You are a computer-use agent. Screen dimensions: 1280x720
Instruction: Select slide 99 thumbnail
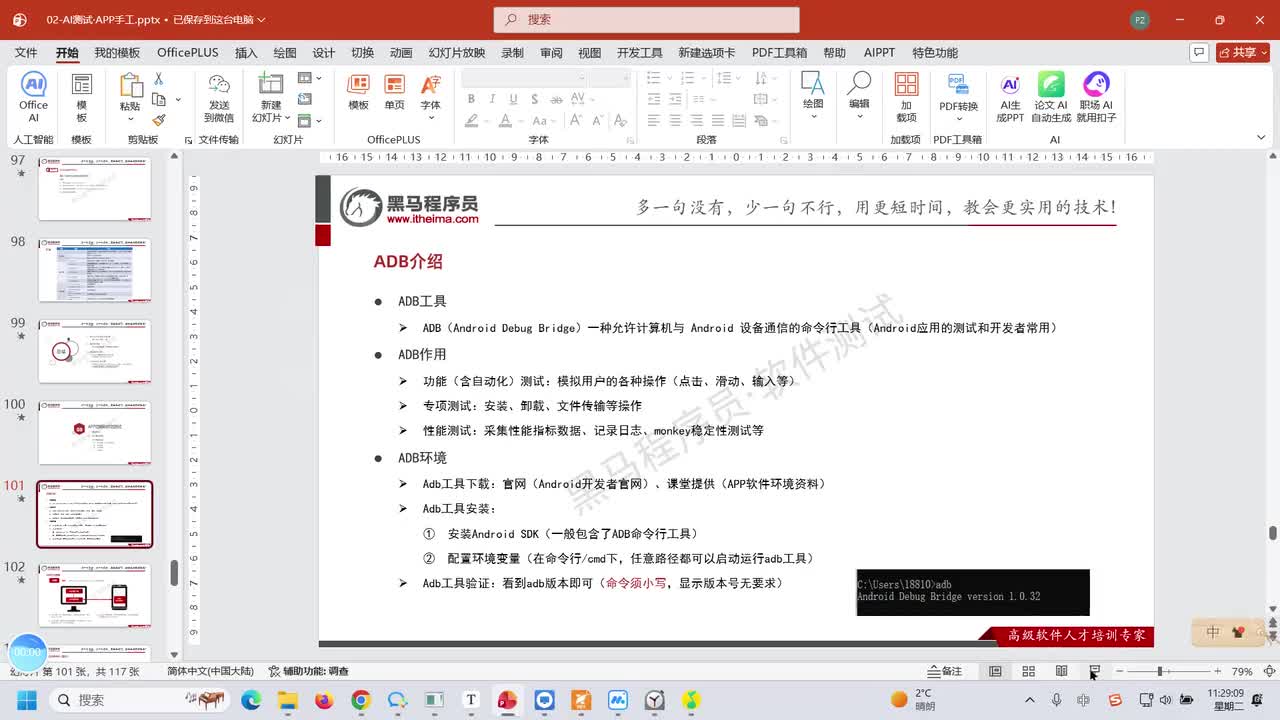(95, 351)
